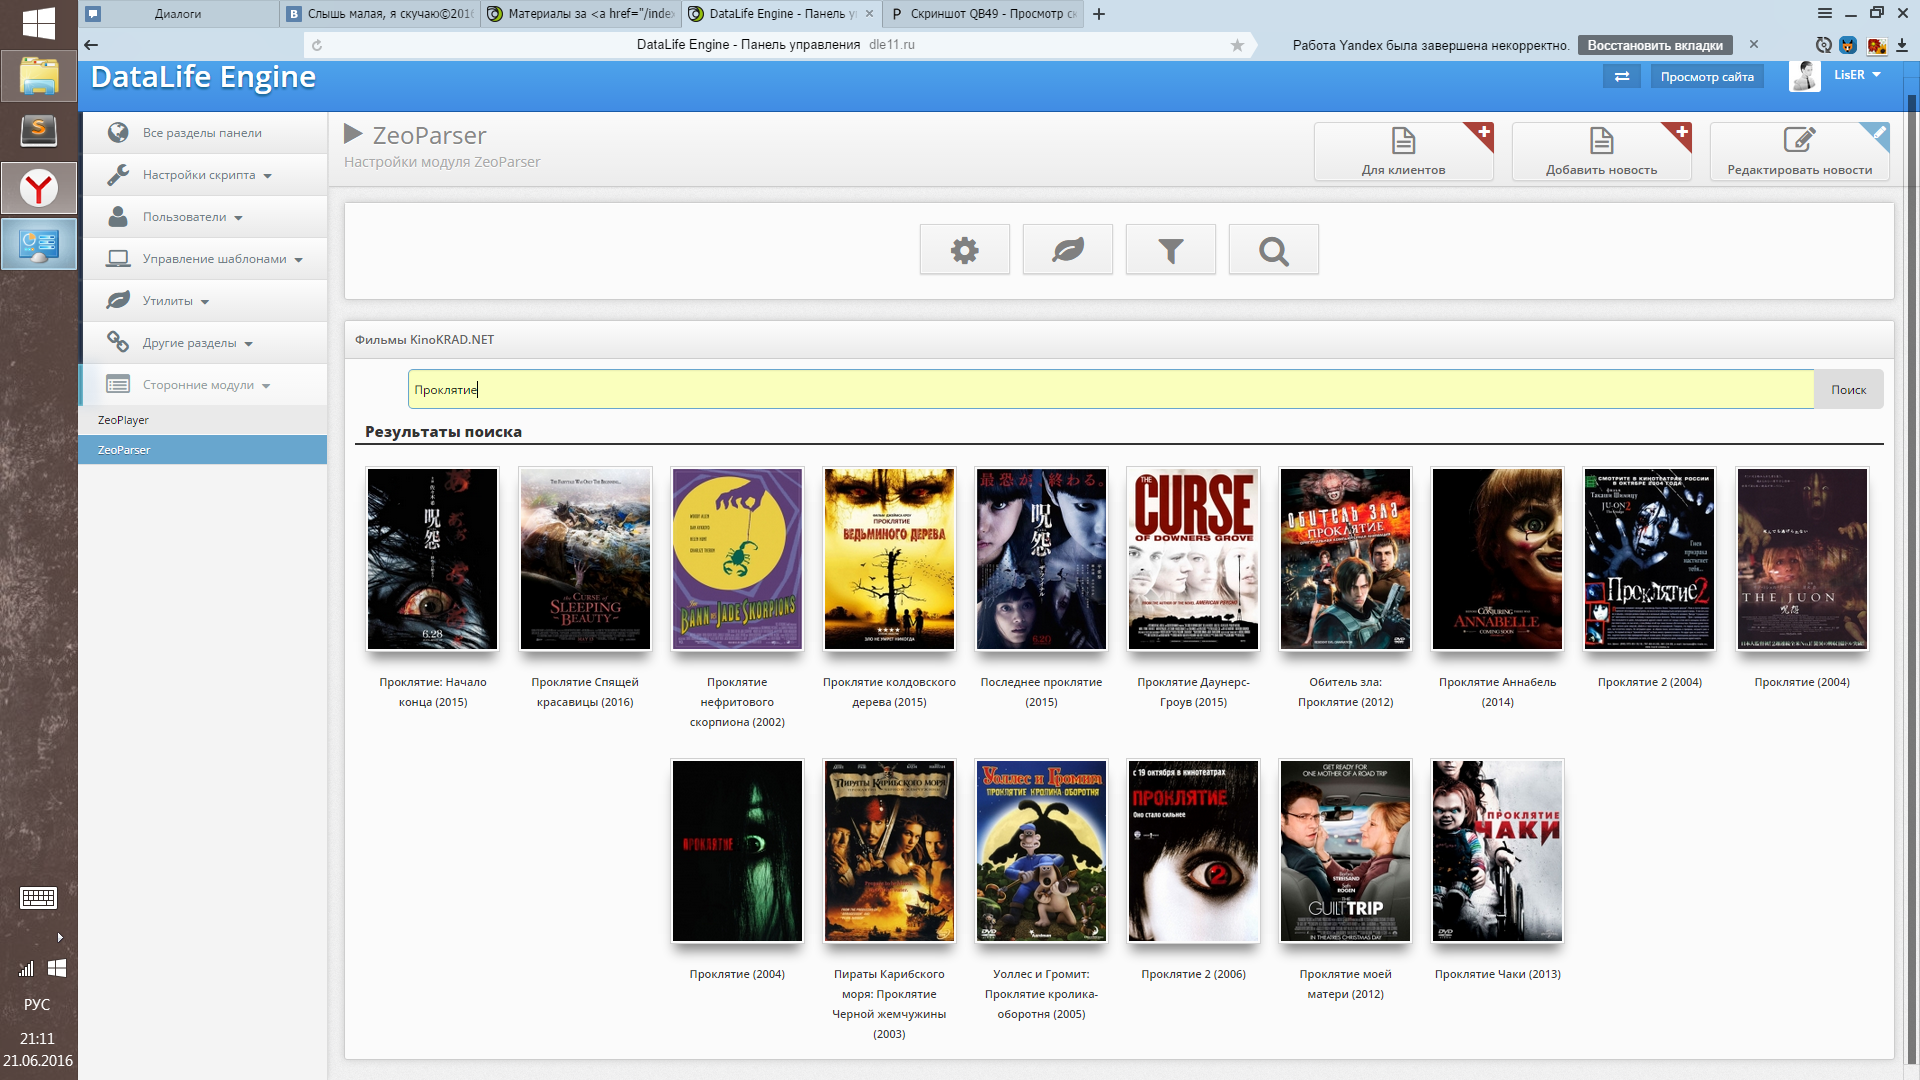Viewport: 1920px width, 1080px height.
Task: Click the 'Поиск' button
Action: pyautogui.click(x=1848, y=390)
